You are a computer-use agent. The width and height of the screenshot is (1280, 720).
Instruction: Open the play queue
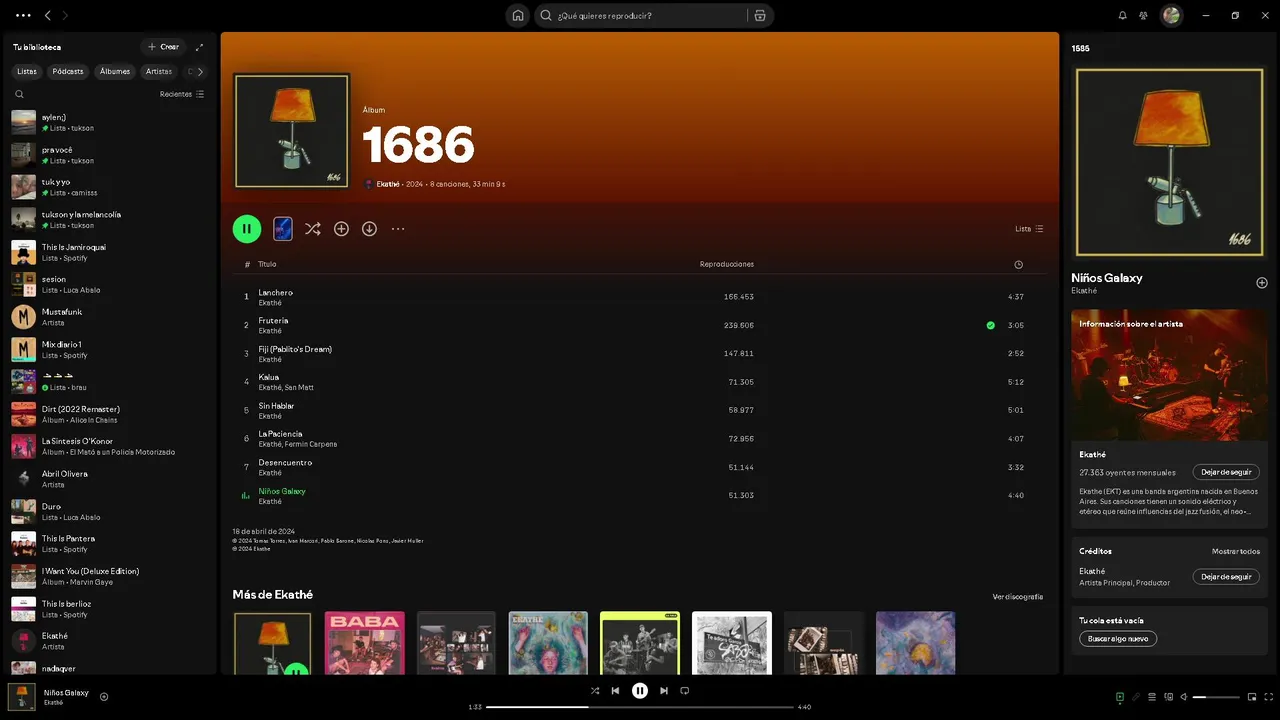1152,697
